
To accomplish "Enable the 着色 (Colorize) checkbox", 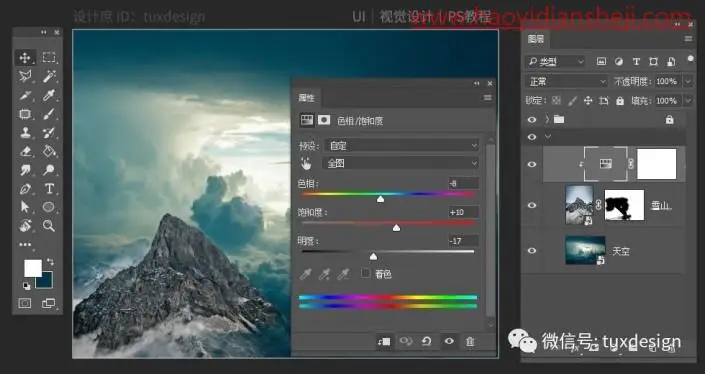I will (366, 273).
